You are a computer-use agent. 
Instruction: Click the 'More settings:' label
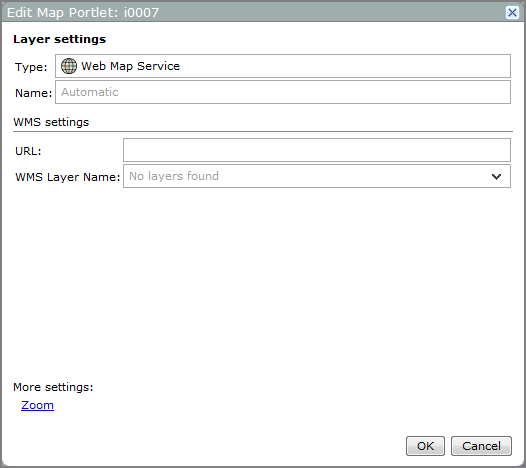tap(53, 387)
